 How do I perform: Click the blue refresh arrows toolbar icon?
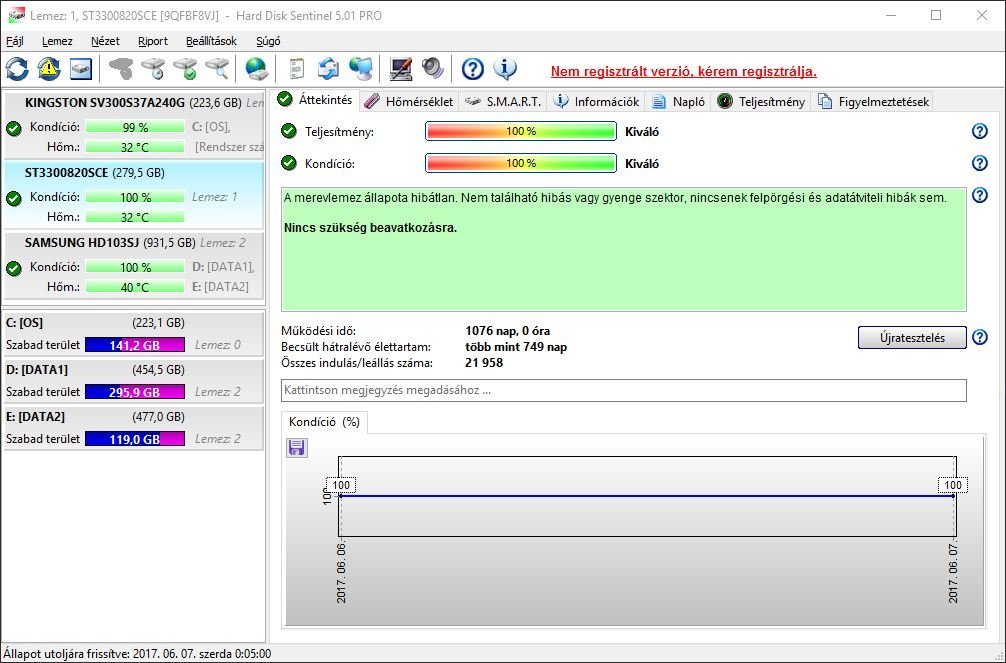[x=17, y=69]
